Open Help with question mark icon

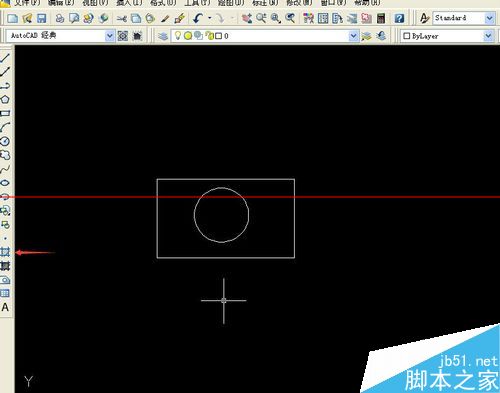[x=399, y=18]
